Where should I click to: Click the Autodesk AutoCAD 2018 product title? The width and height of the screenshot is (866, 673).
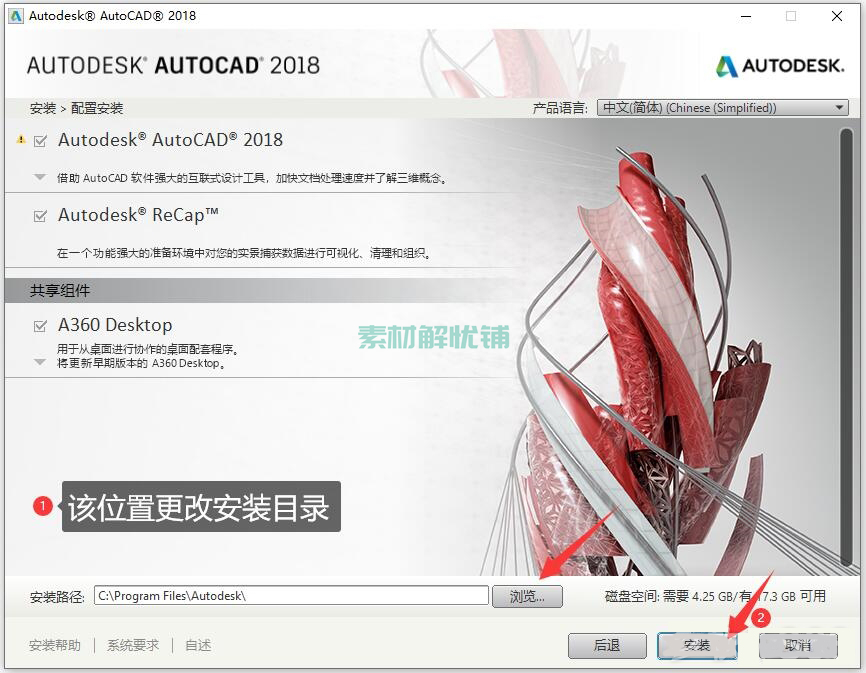click(170, 140)
